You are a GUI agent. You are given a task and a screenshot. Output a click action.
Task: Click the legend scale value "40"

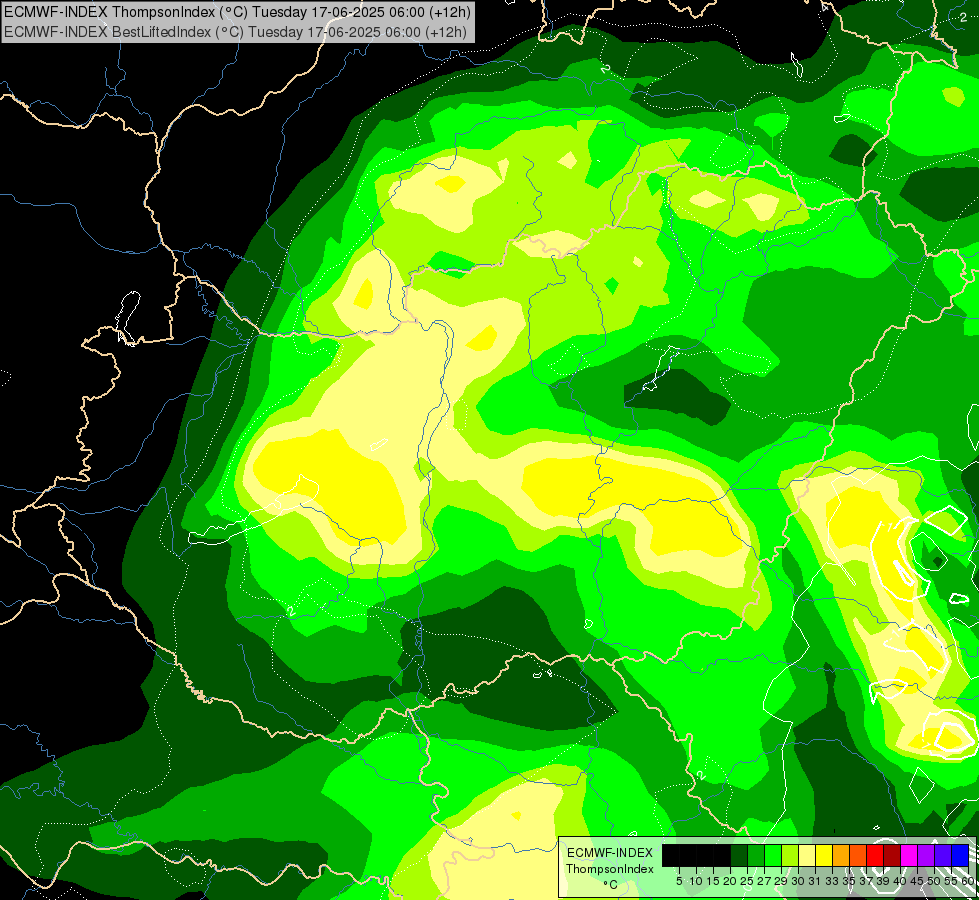pyautogui.click(x=900, y=881)
